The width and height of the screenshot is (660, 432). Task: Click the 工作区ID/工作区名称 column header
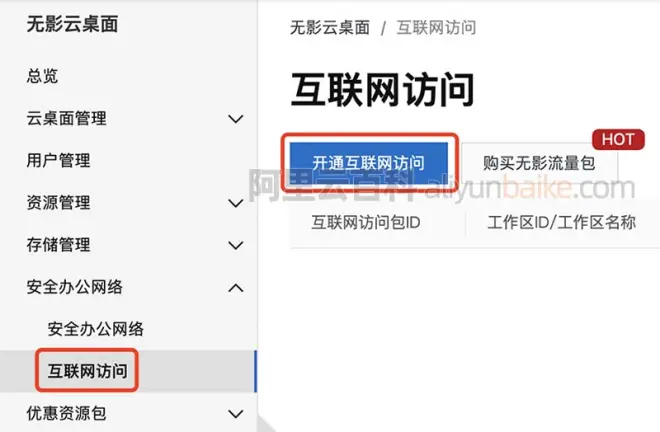(562, 222)
